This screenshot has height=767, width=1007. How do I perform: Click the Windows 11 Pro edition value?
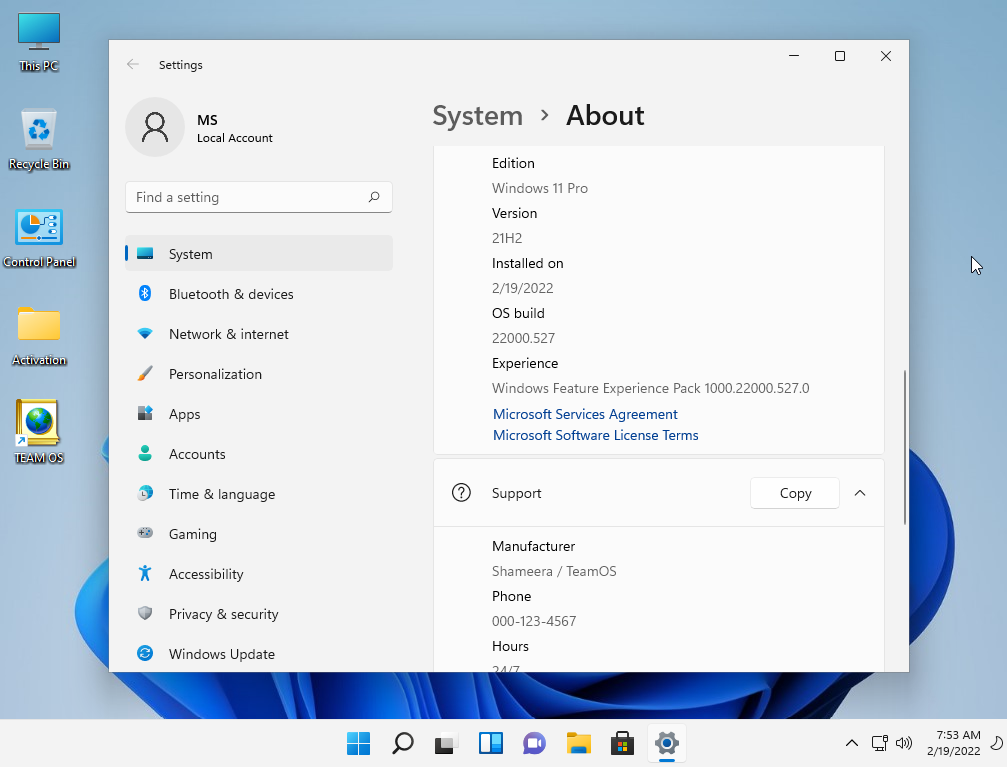tap(539, 188)
